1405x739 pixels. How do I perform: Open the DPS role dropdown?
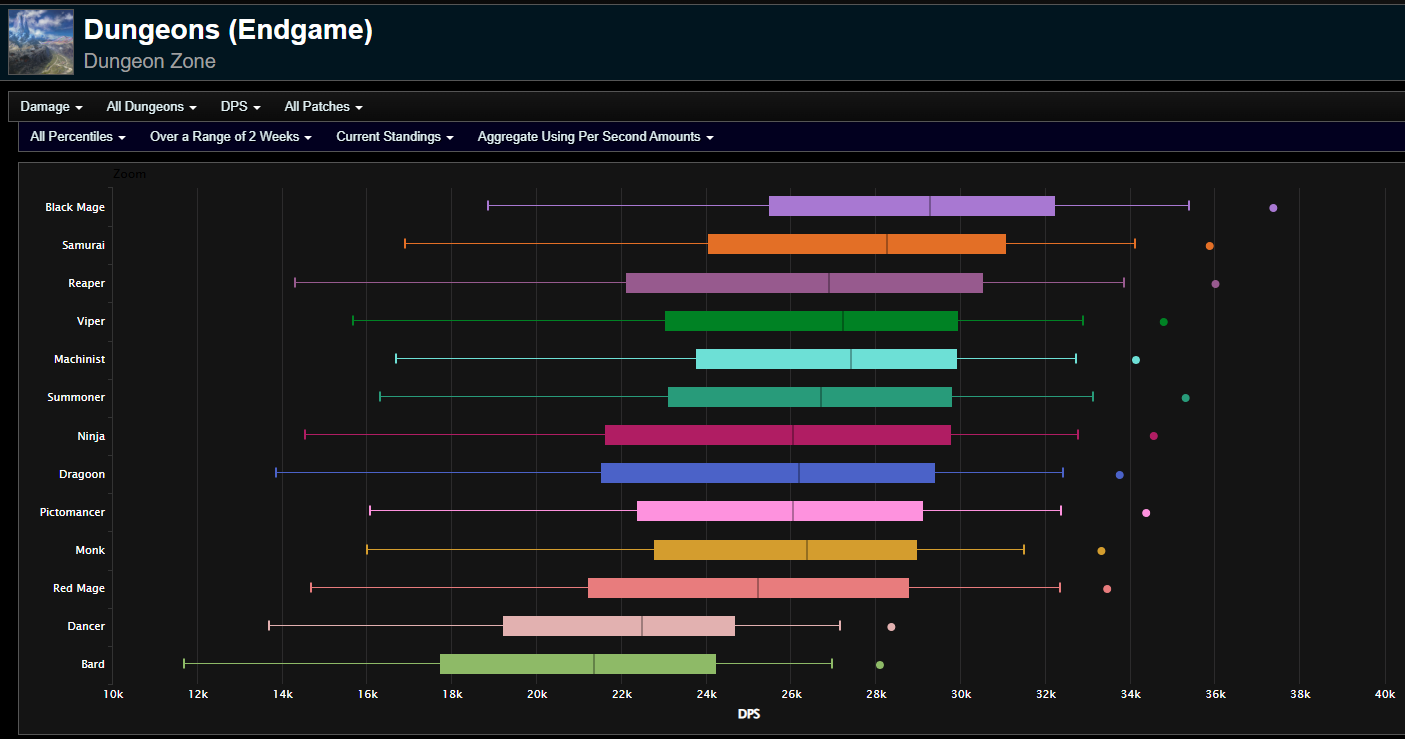(241, 107)
